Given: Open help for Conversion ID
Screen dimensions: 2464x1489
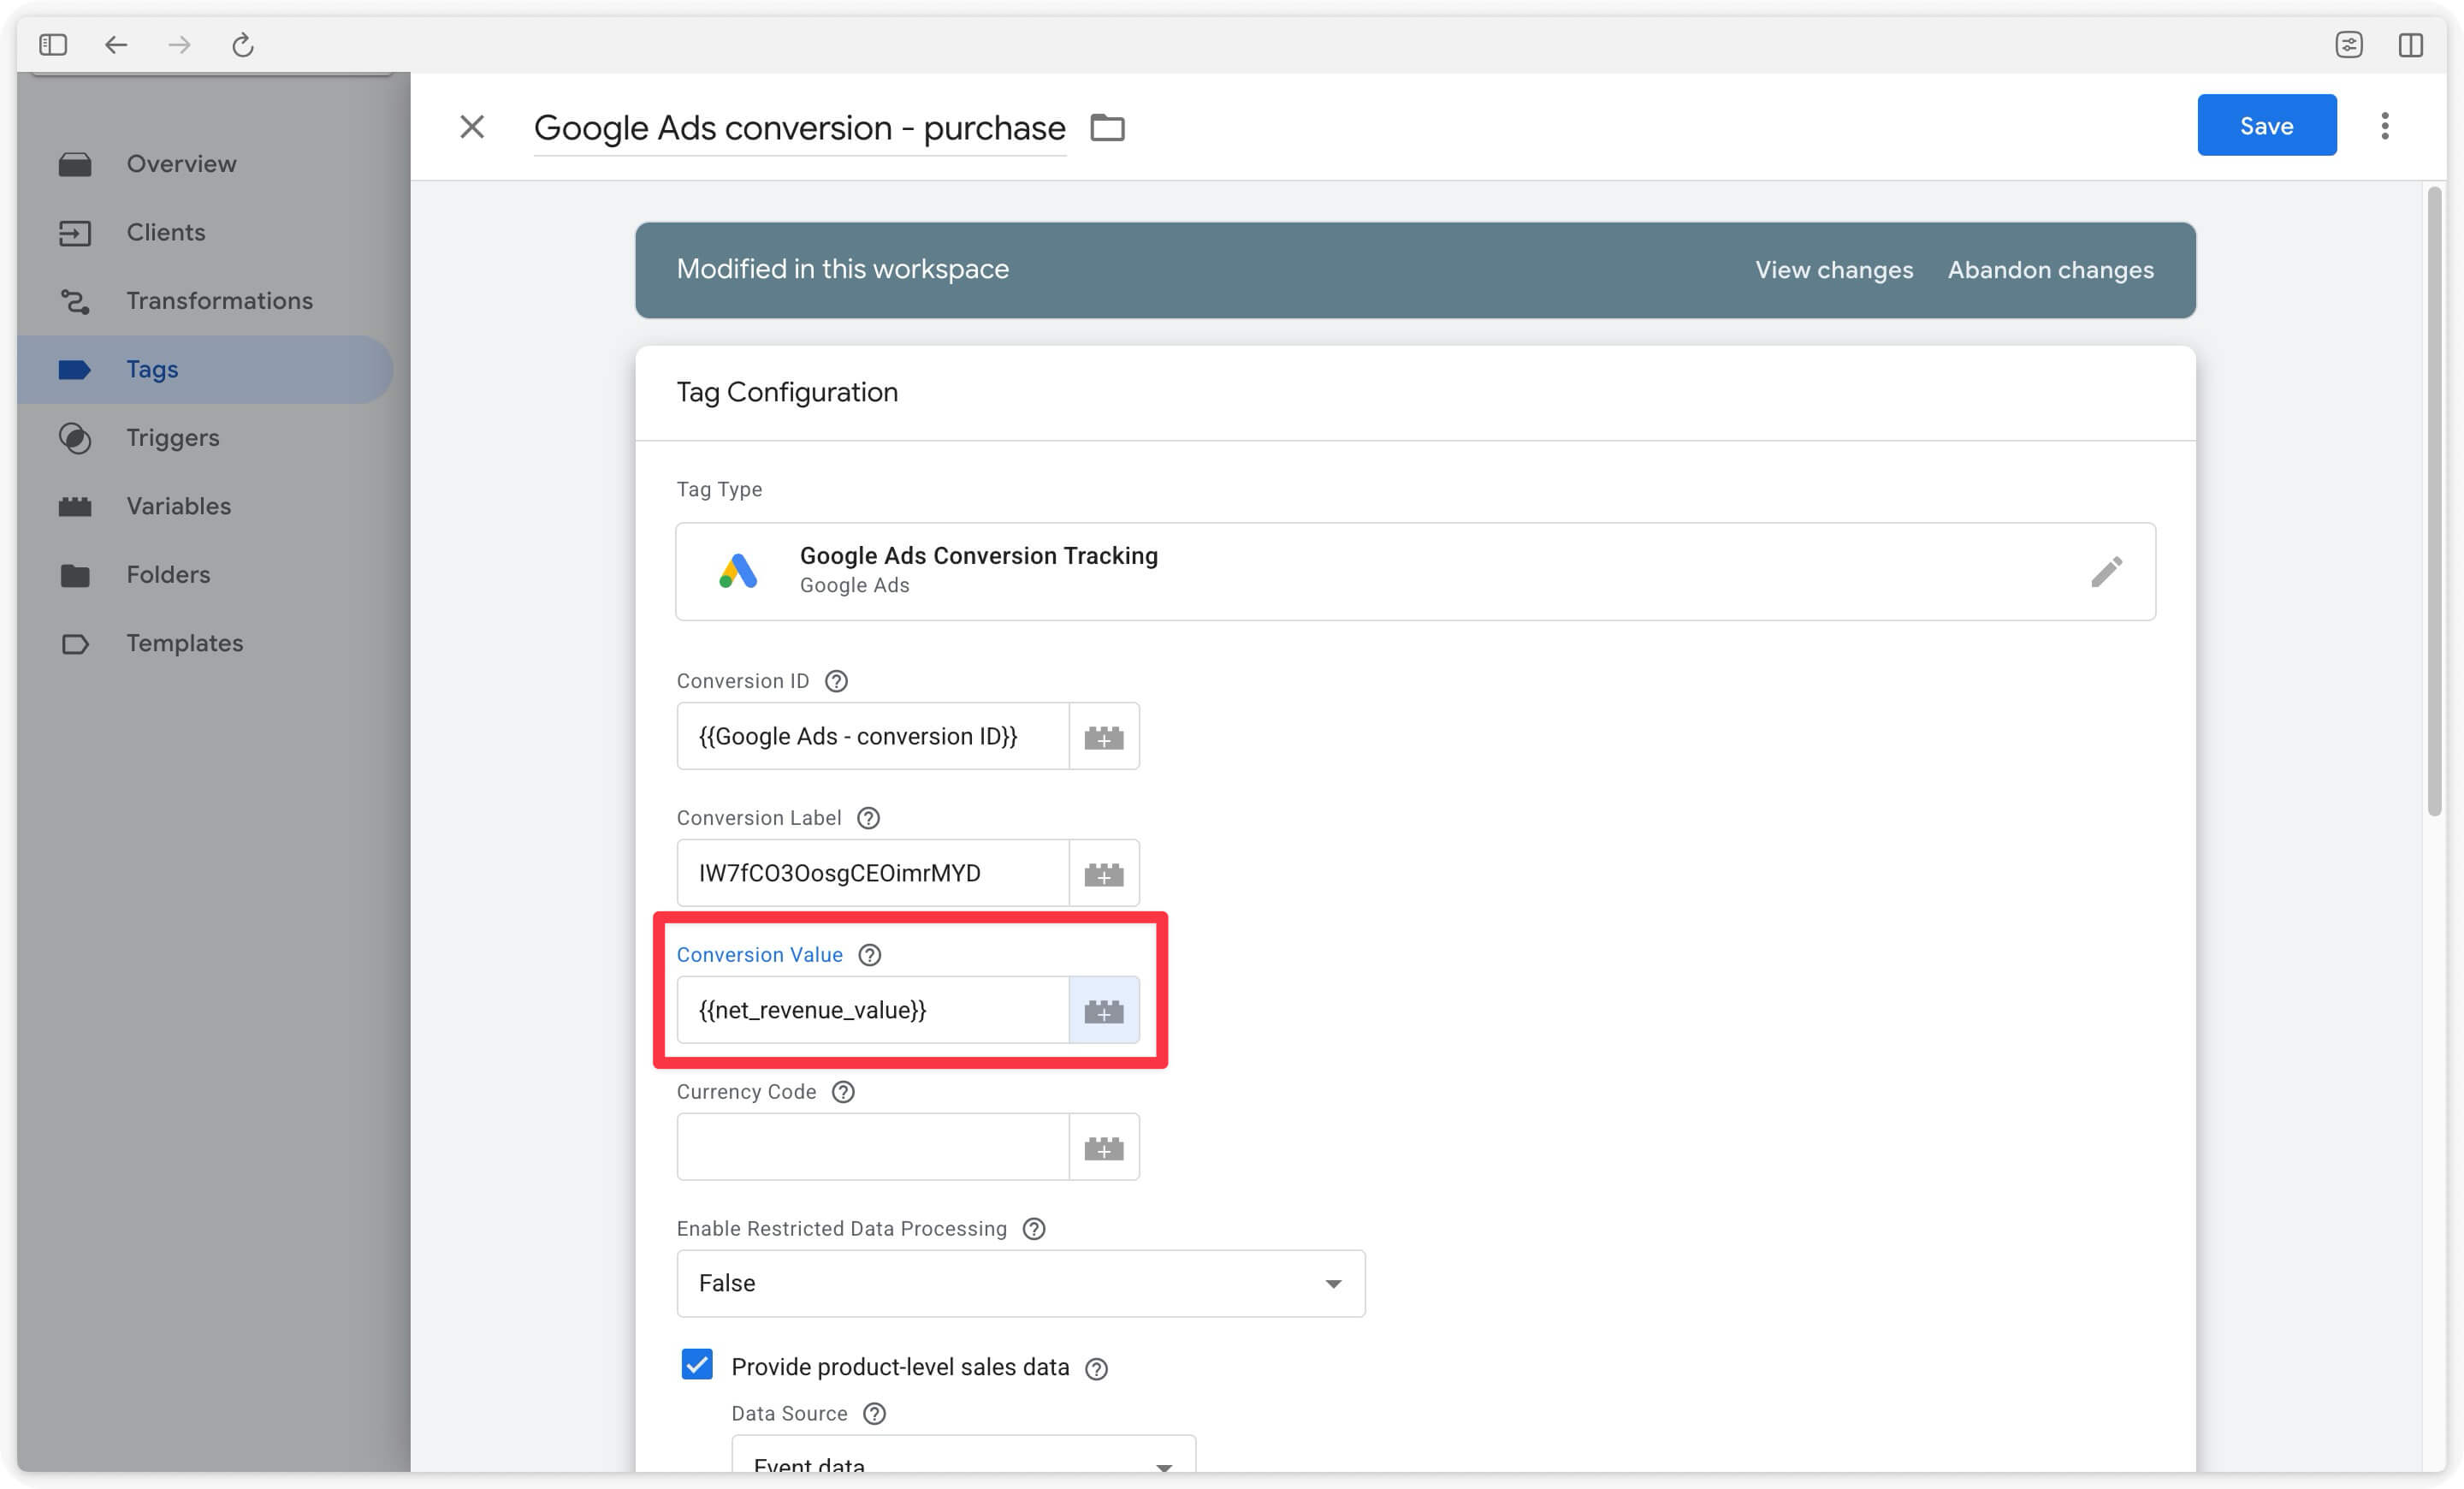Looking at the screenshot, I should tap(836, 681).
